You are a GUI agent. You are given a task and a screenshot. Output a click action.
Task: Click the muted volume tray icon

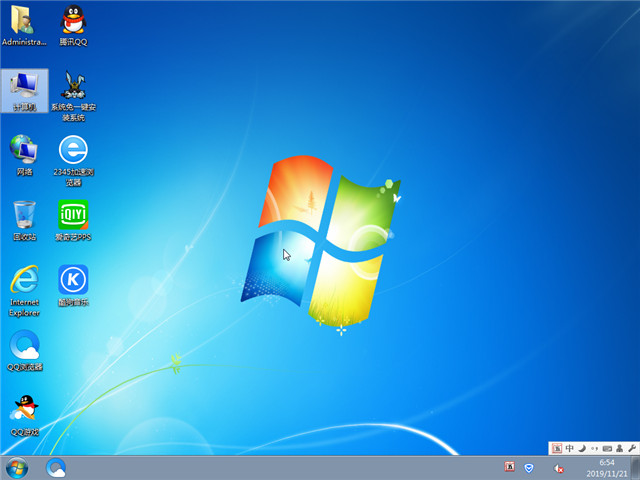[x=558, y=468]
